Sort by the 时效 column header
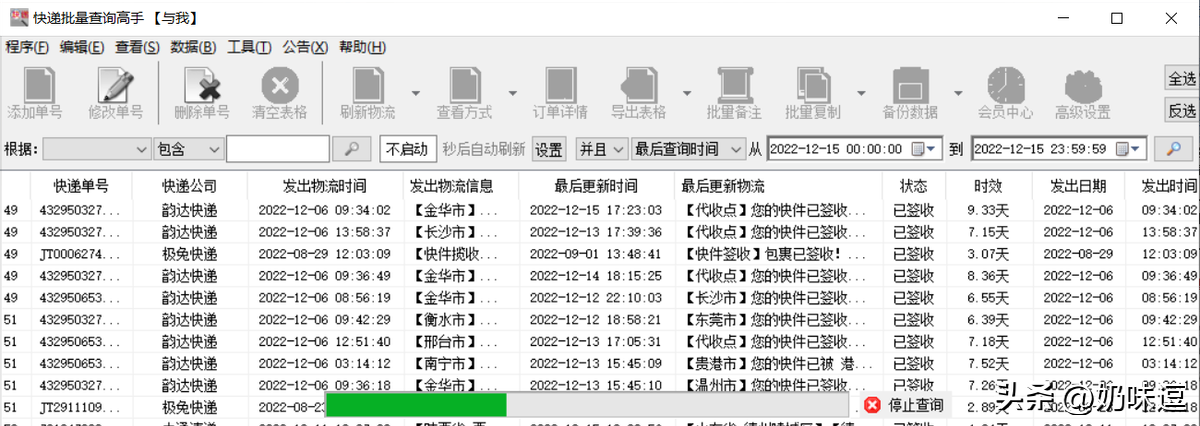Viewport: 1200px width, 426px height. 988,186
